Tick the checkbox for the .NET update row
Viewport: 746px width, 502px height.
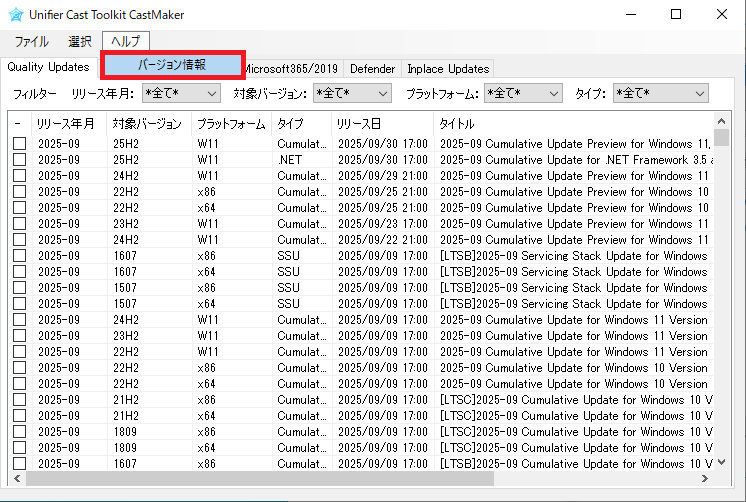pos(20,160)
